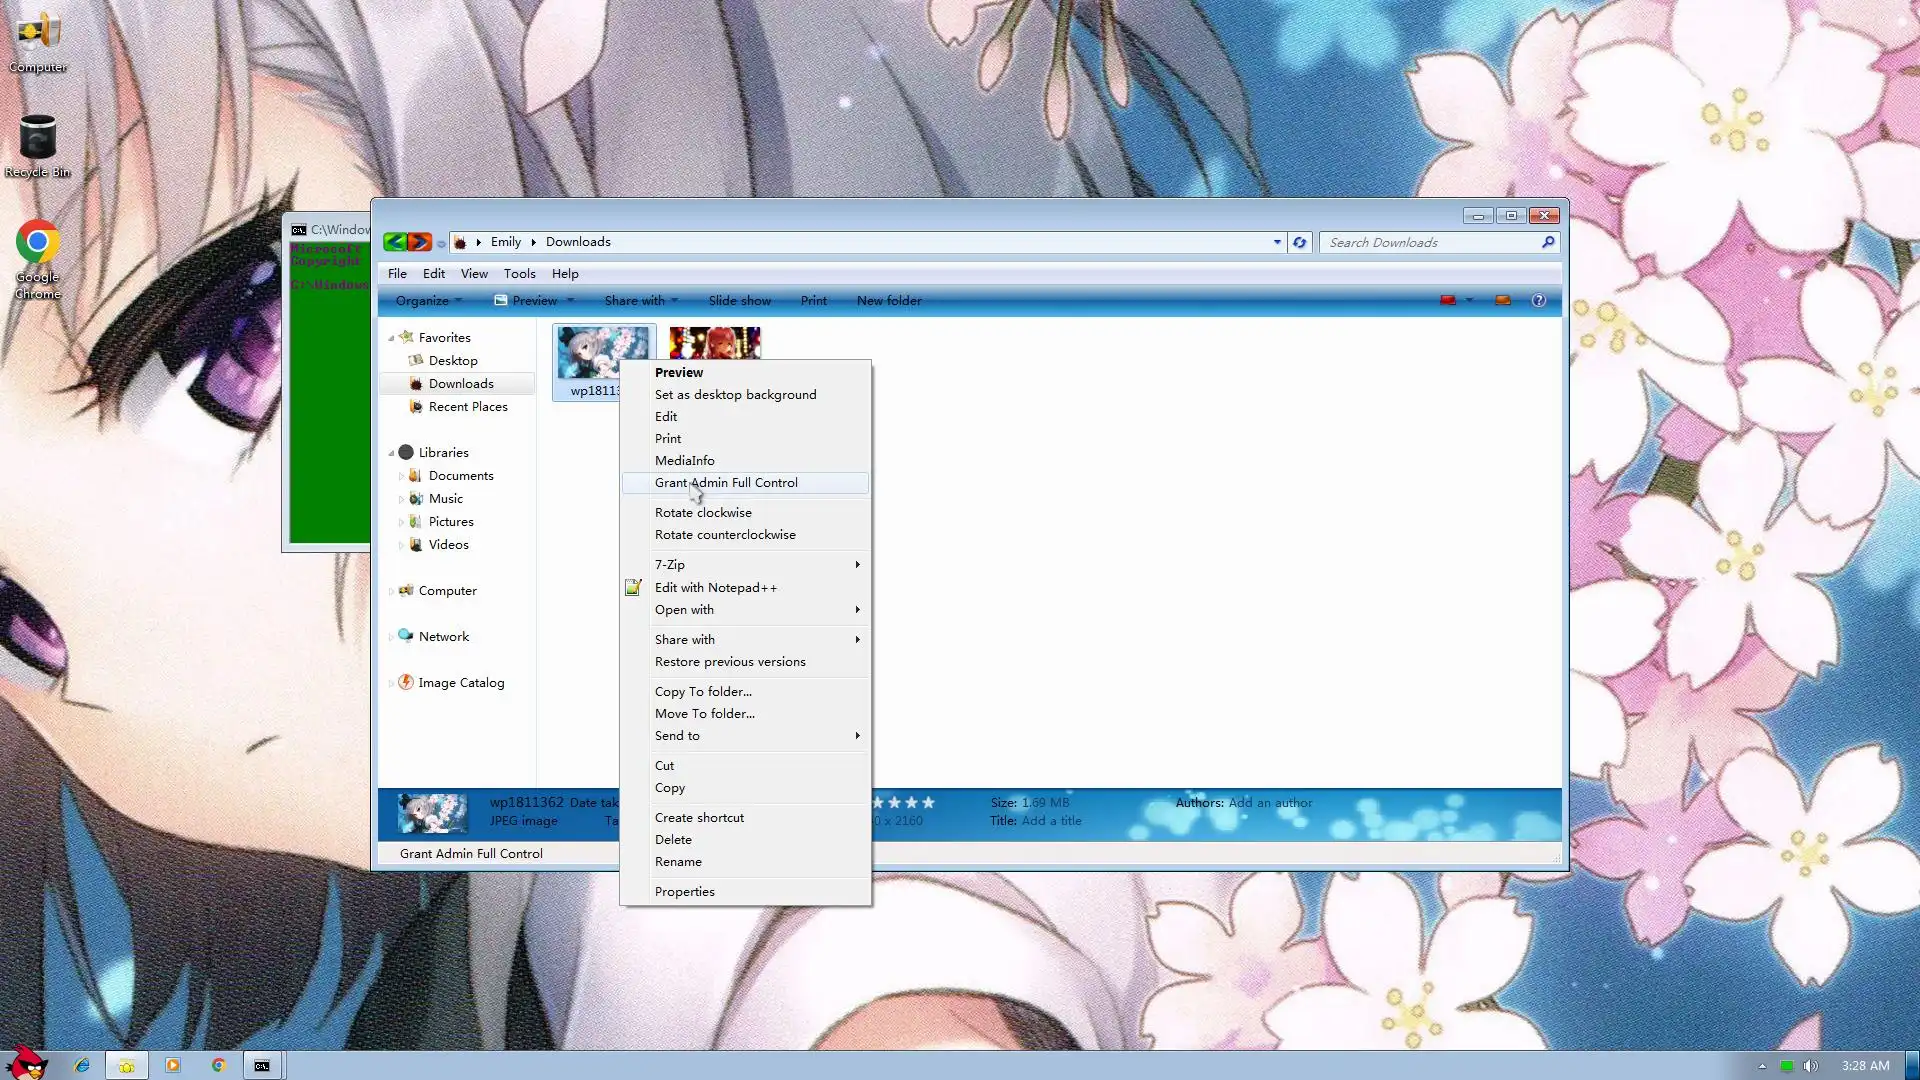Click the volume speaker tray icon

click(x=1810, y=1066)
